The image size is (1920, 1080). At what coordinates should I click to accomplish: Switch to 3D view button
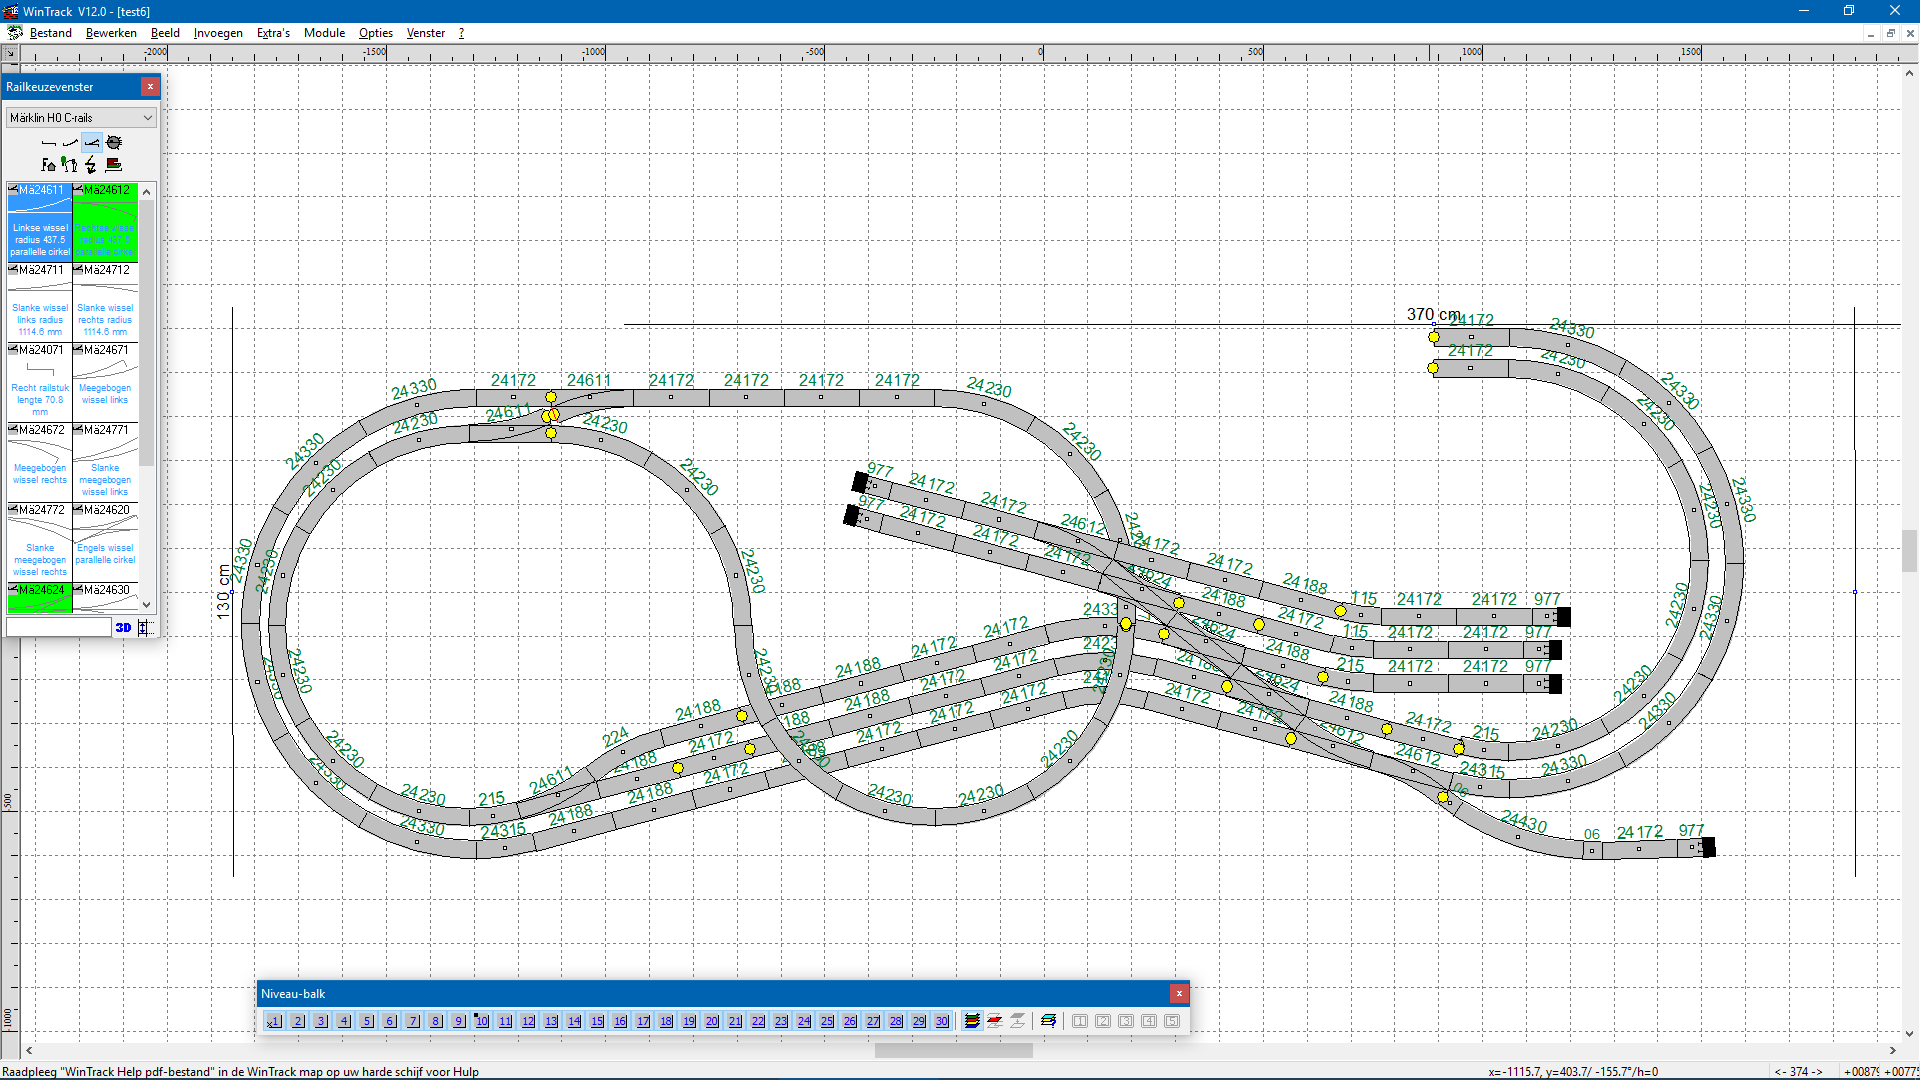(x=123, y=628)
